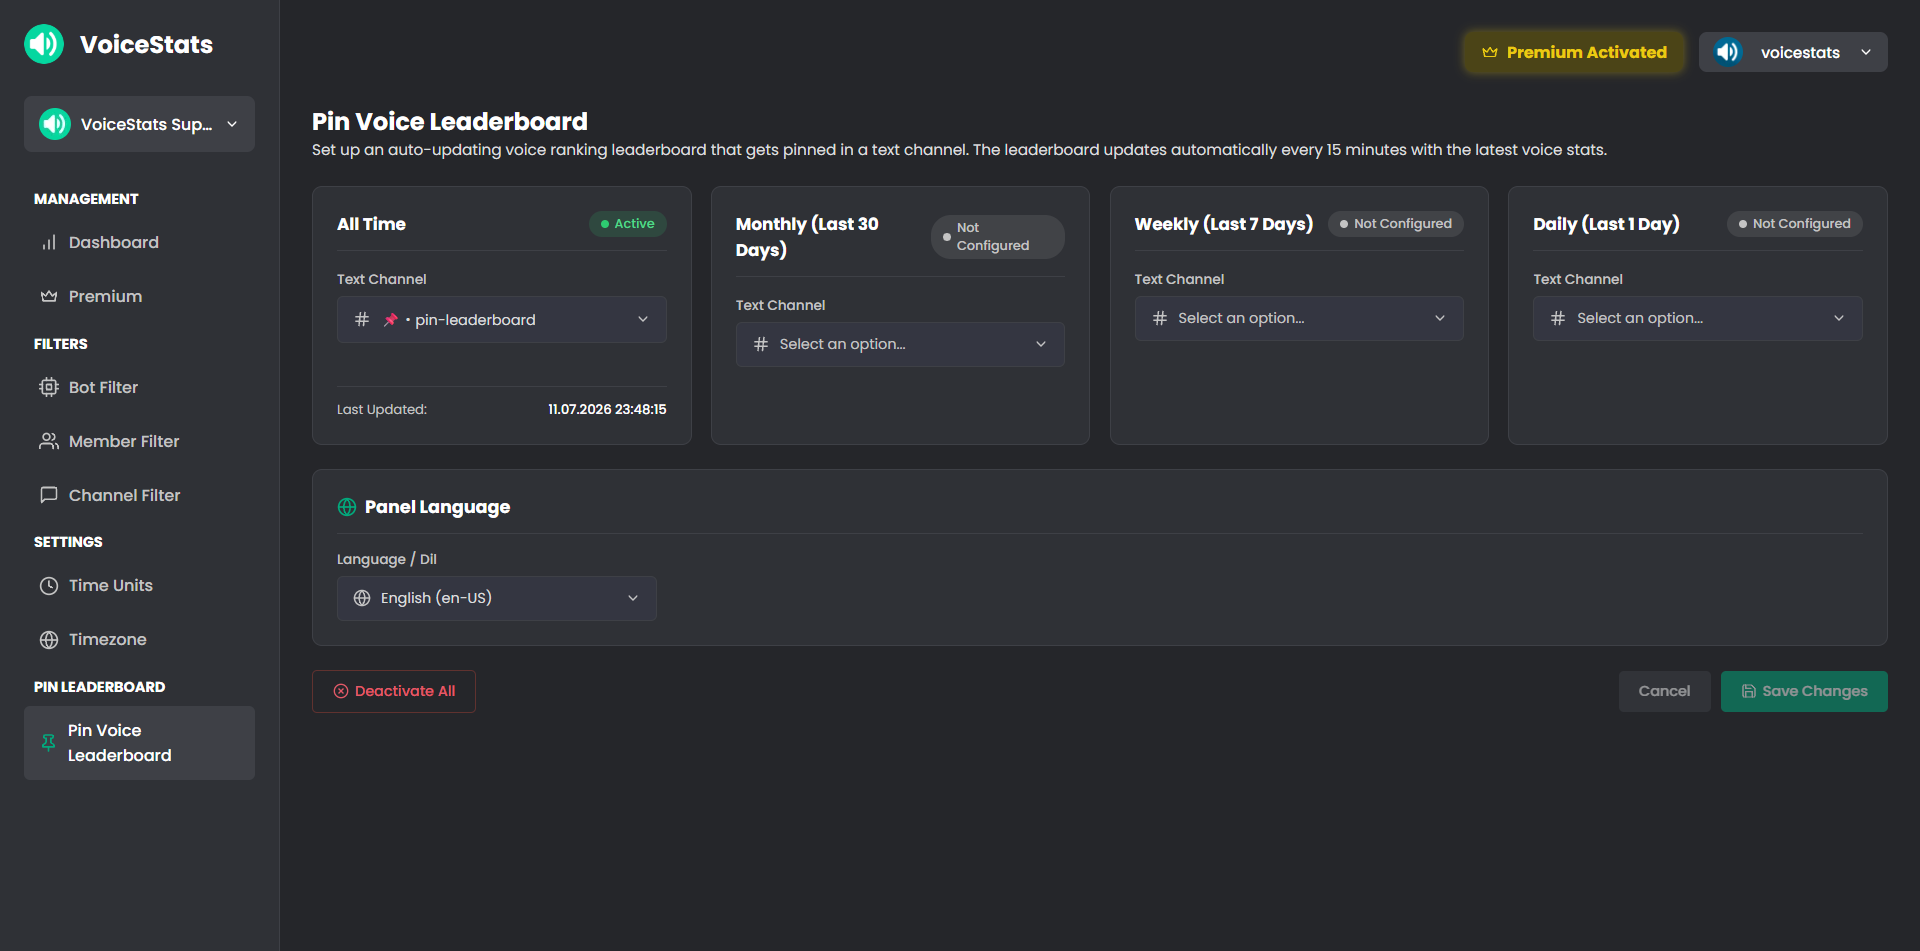1920x951 pixels.
Task: Click the Bot Filter chip icon
Action: point(48,388)
